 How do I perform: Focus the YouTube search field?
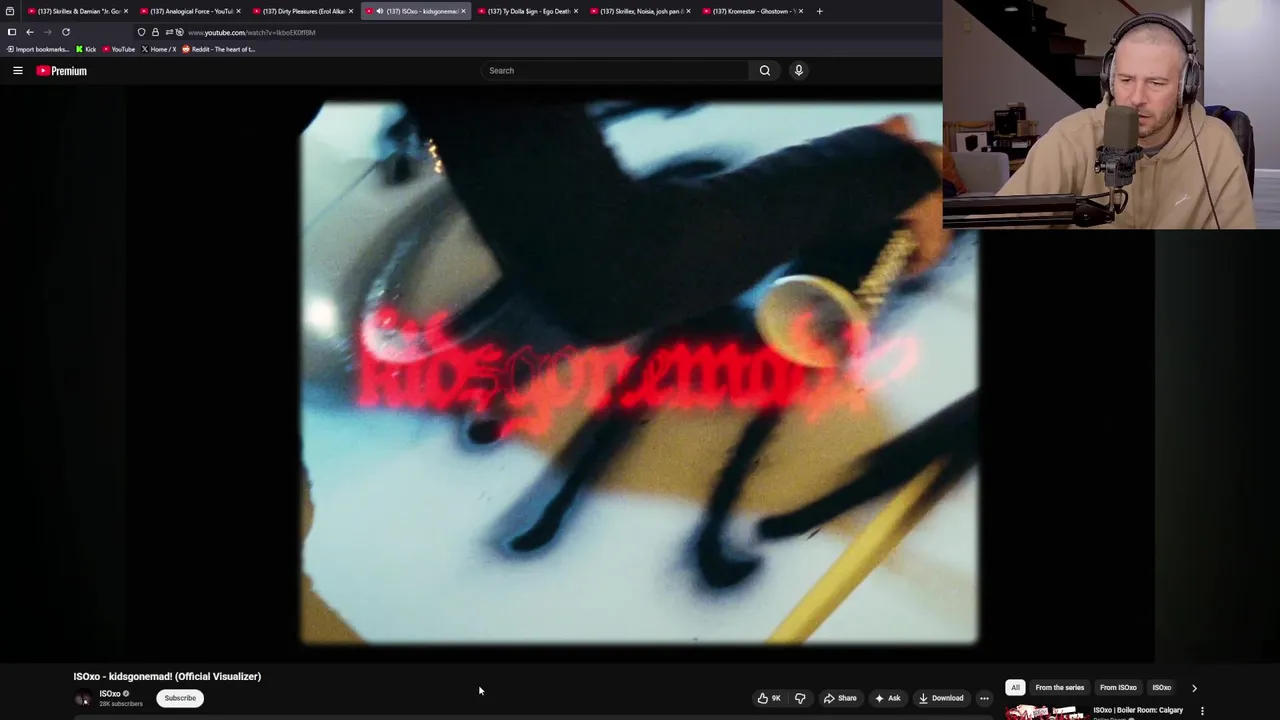(x=615, y=70)
